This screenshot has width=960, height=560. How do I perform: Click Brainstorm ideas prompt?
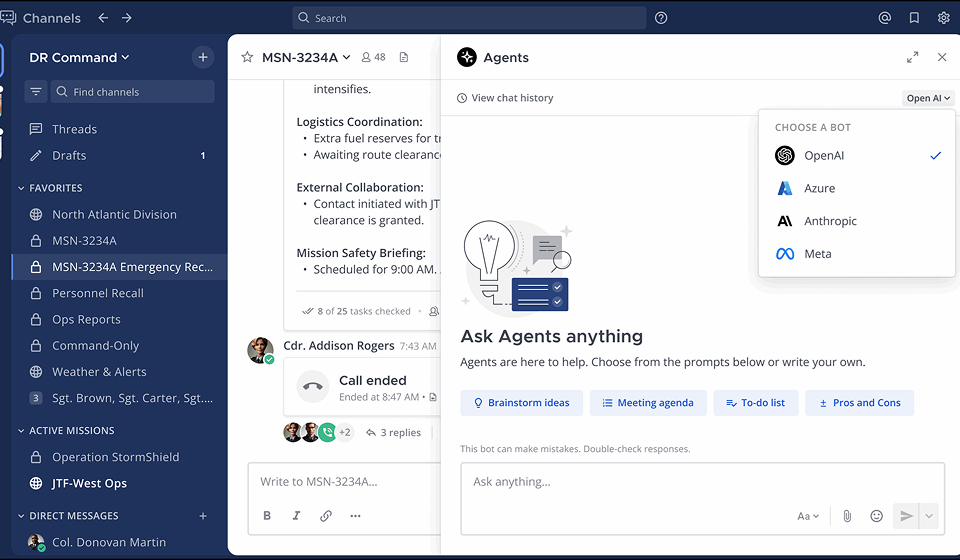tap(522, 403)
